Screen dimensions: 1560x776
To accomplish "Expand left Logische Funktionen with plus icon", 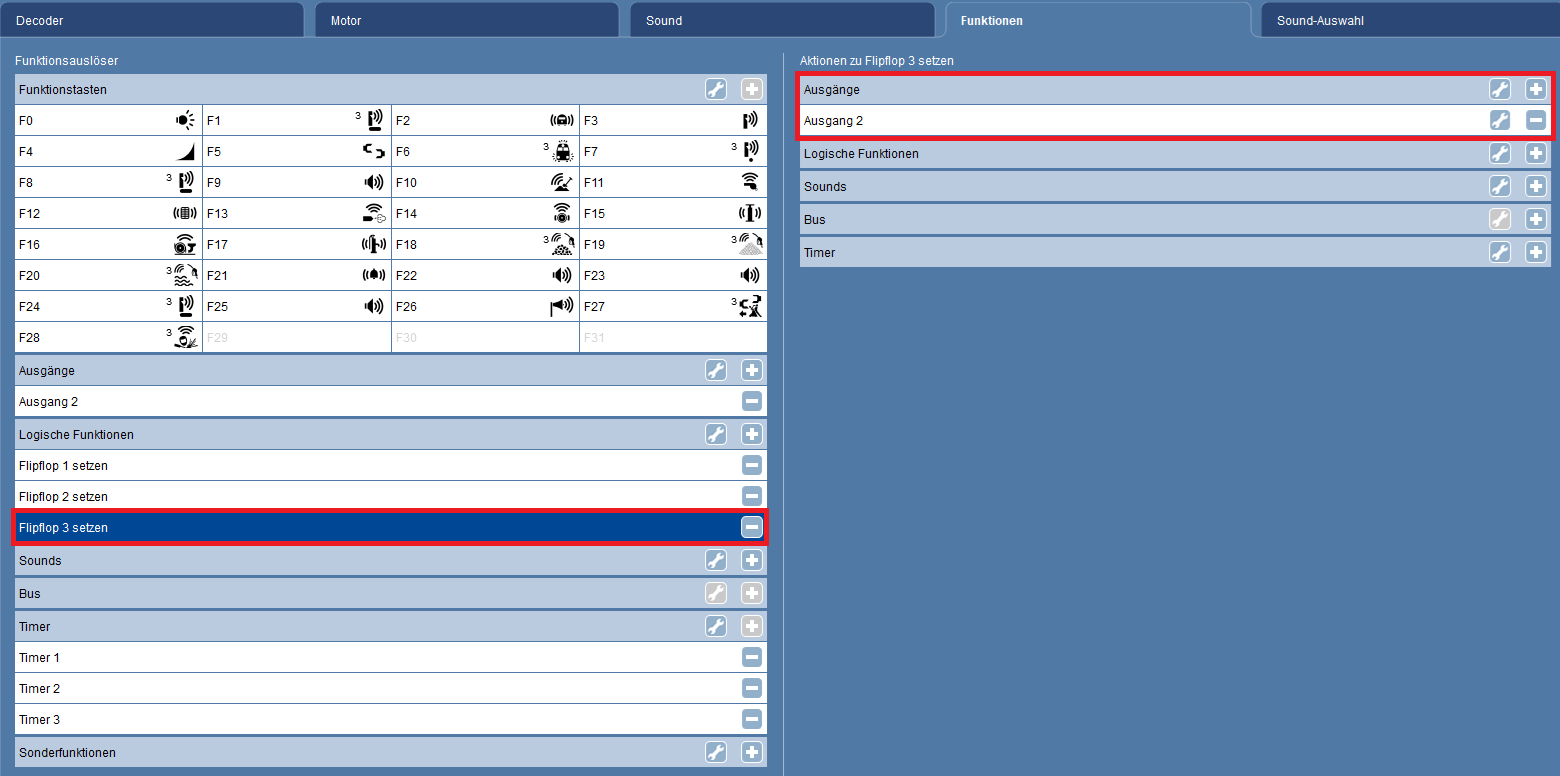I will tap(752, 434).
